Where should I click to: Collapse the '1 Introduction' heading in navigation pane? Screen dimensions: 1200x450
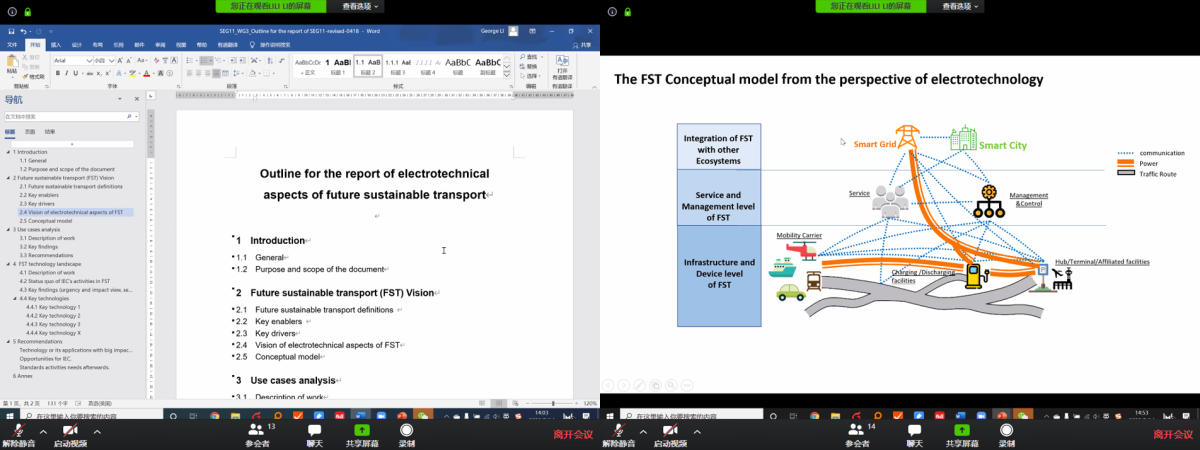(10, 152)
